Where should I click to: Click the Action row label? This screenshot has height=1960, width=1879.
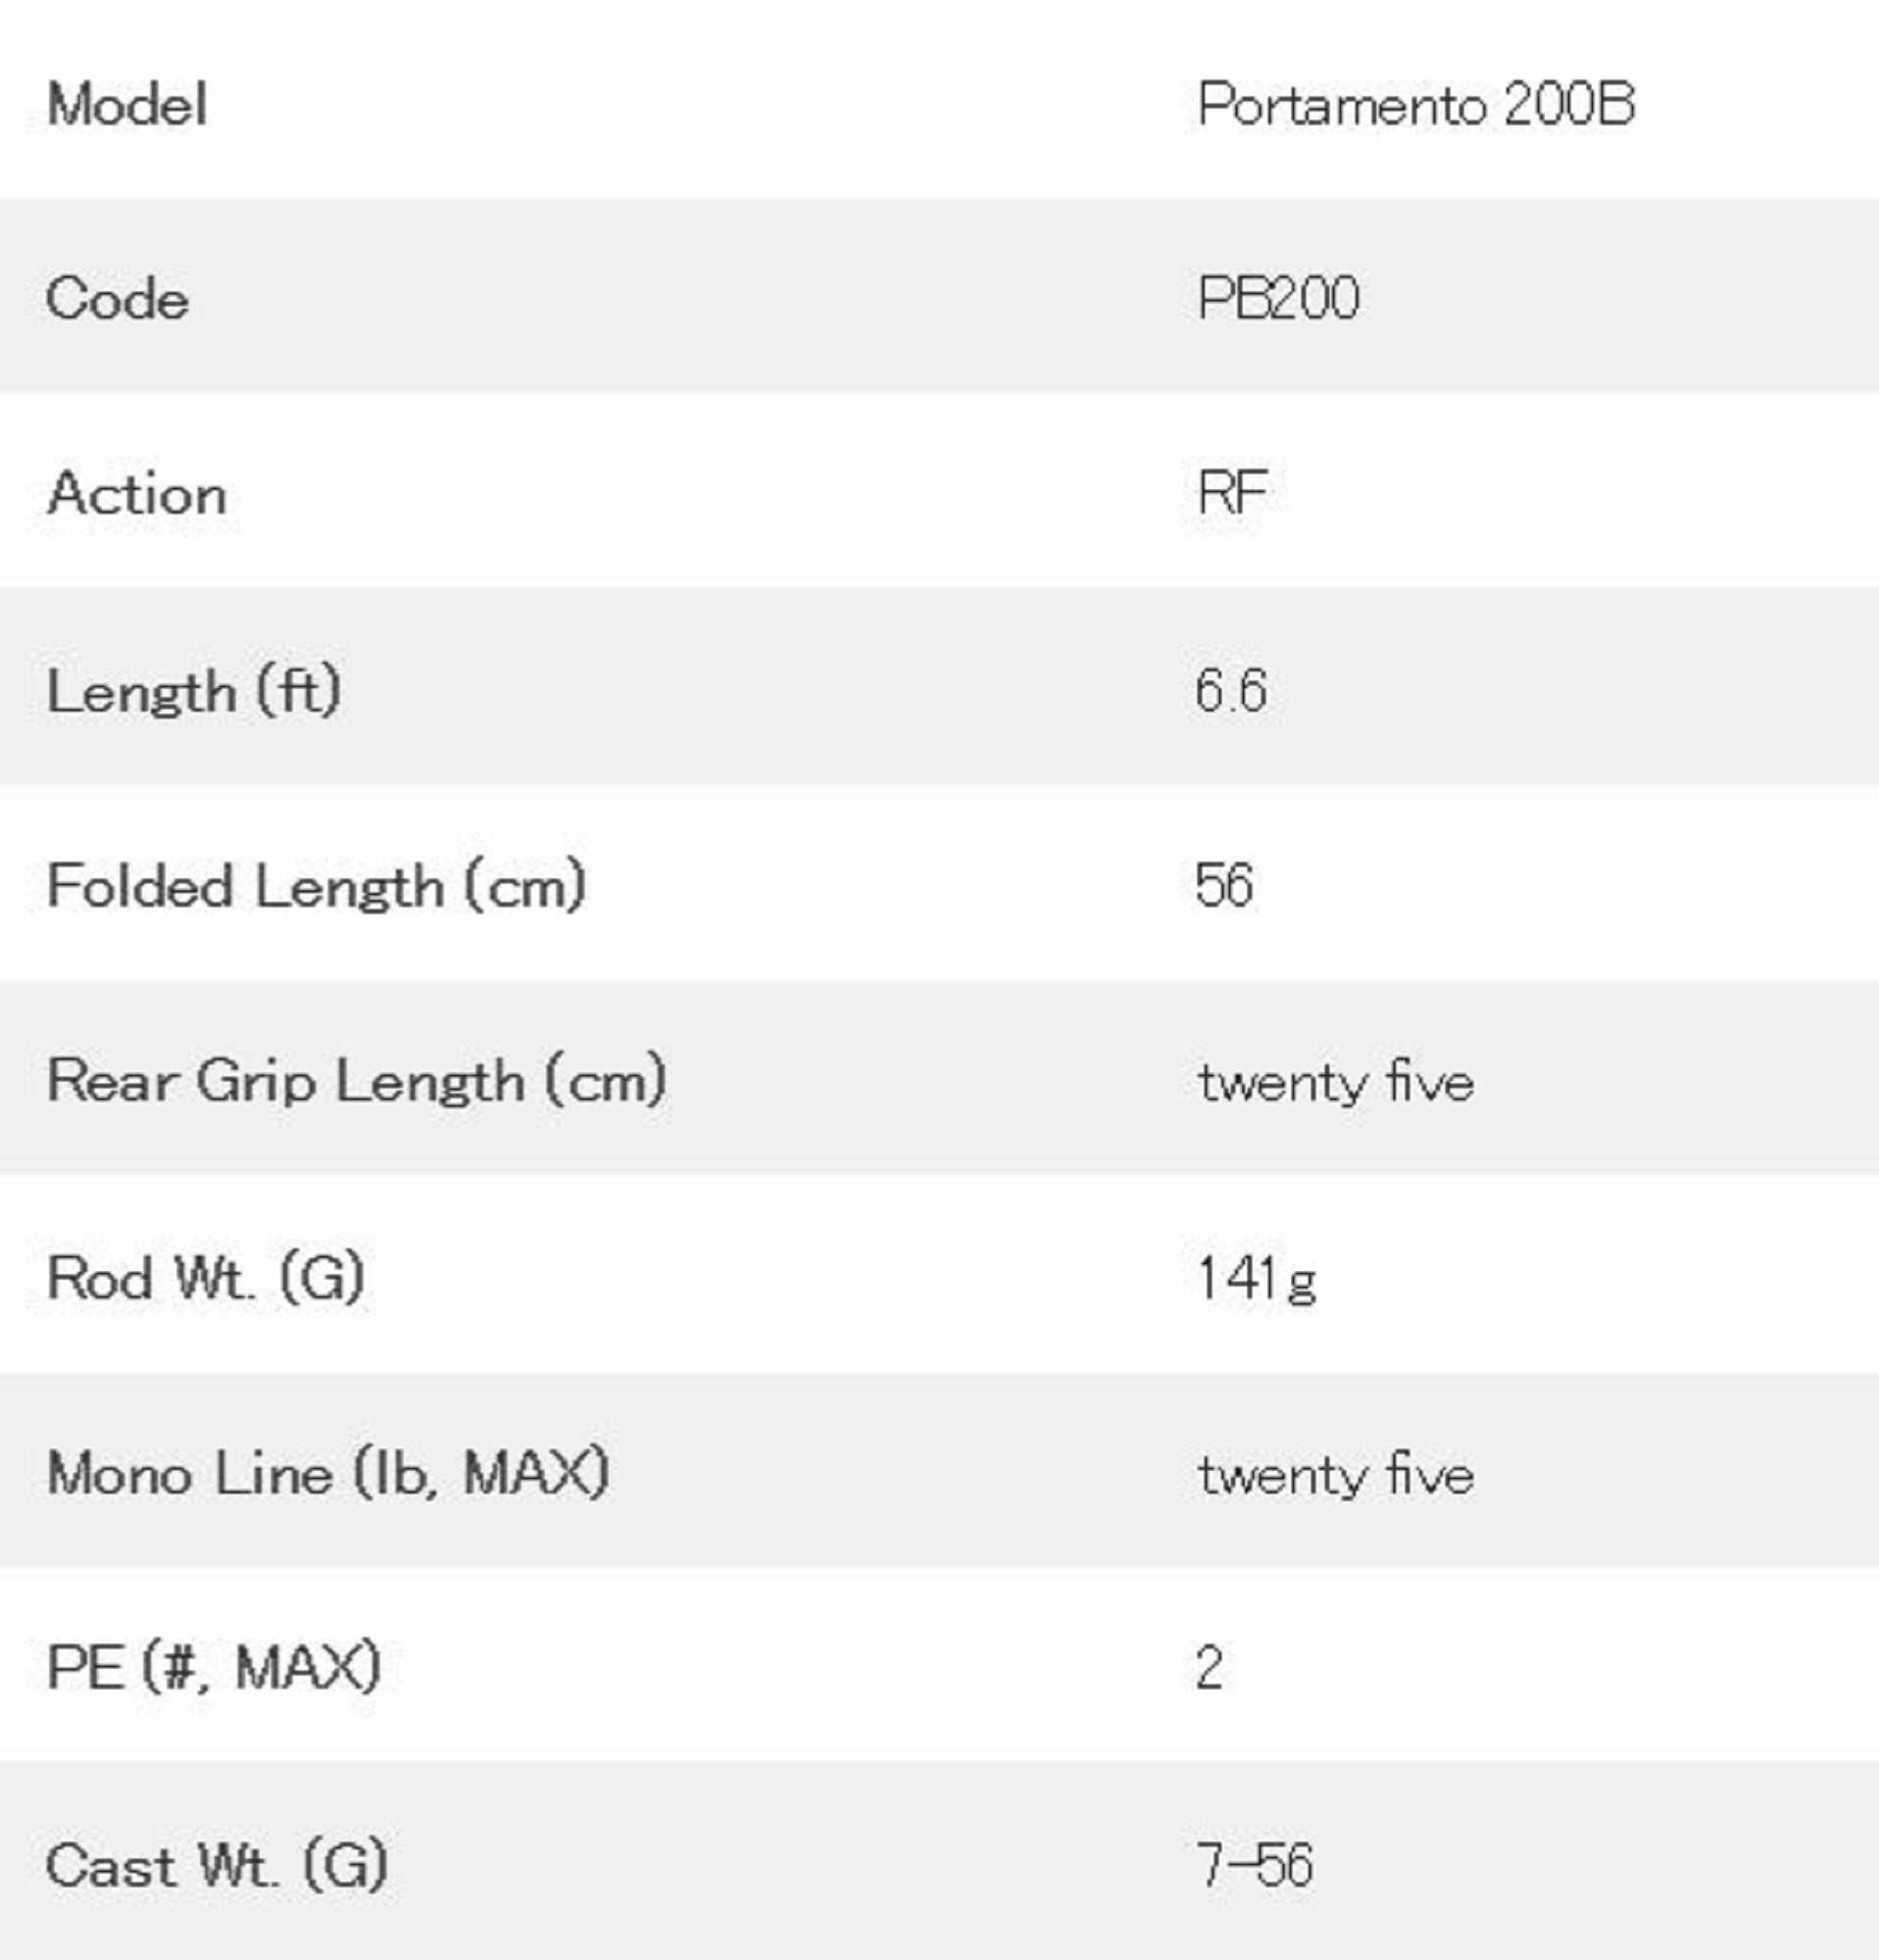tap(137, 494)
